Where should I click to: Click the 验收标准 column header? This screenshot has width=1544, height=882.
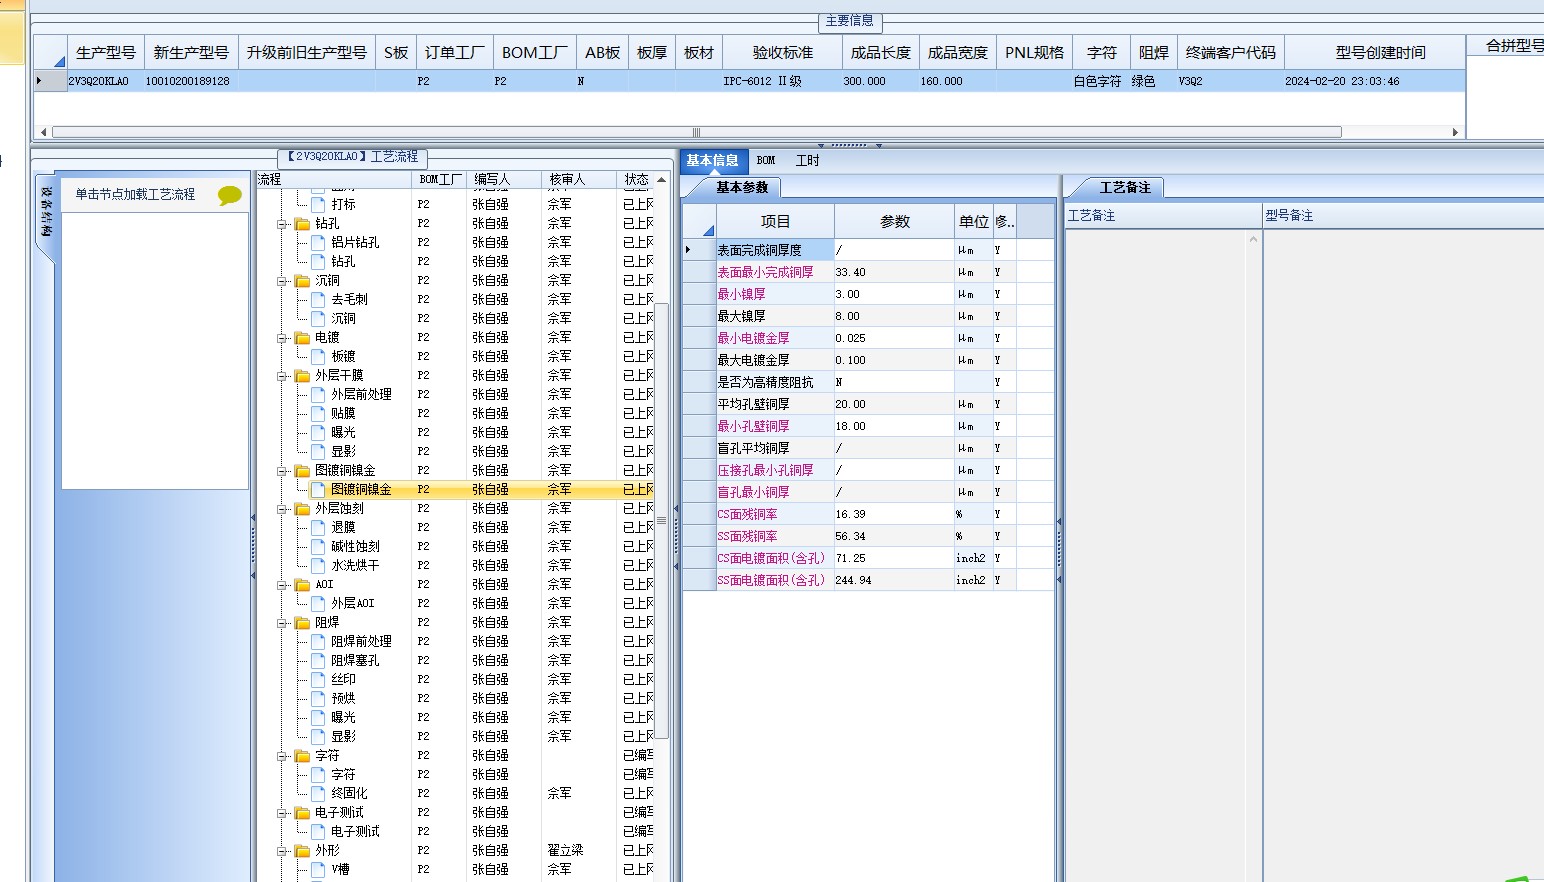click(783, 53)
